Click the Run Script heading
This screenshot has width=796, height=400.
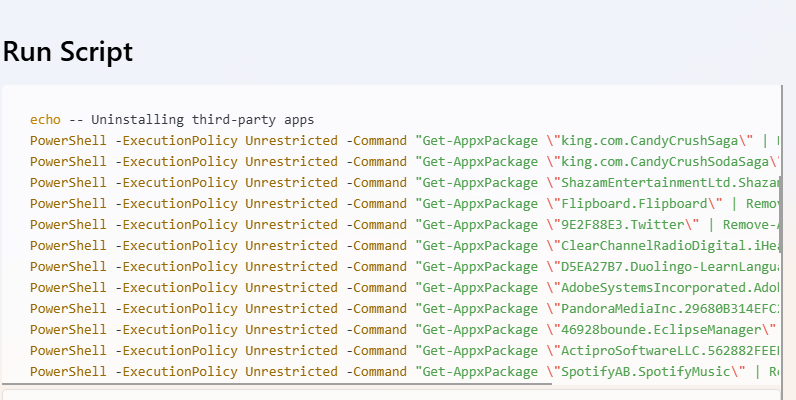(x=68, y=52)
